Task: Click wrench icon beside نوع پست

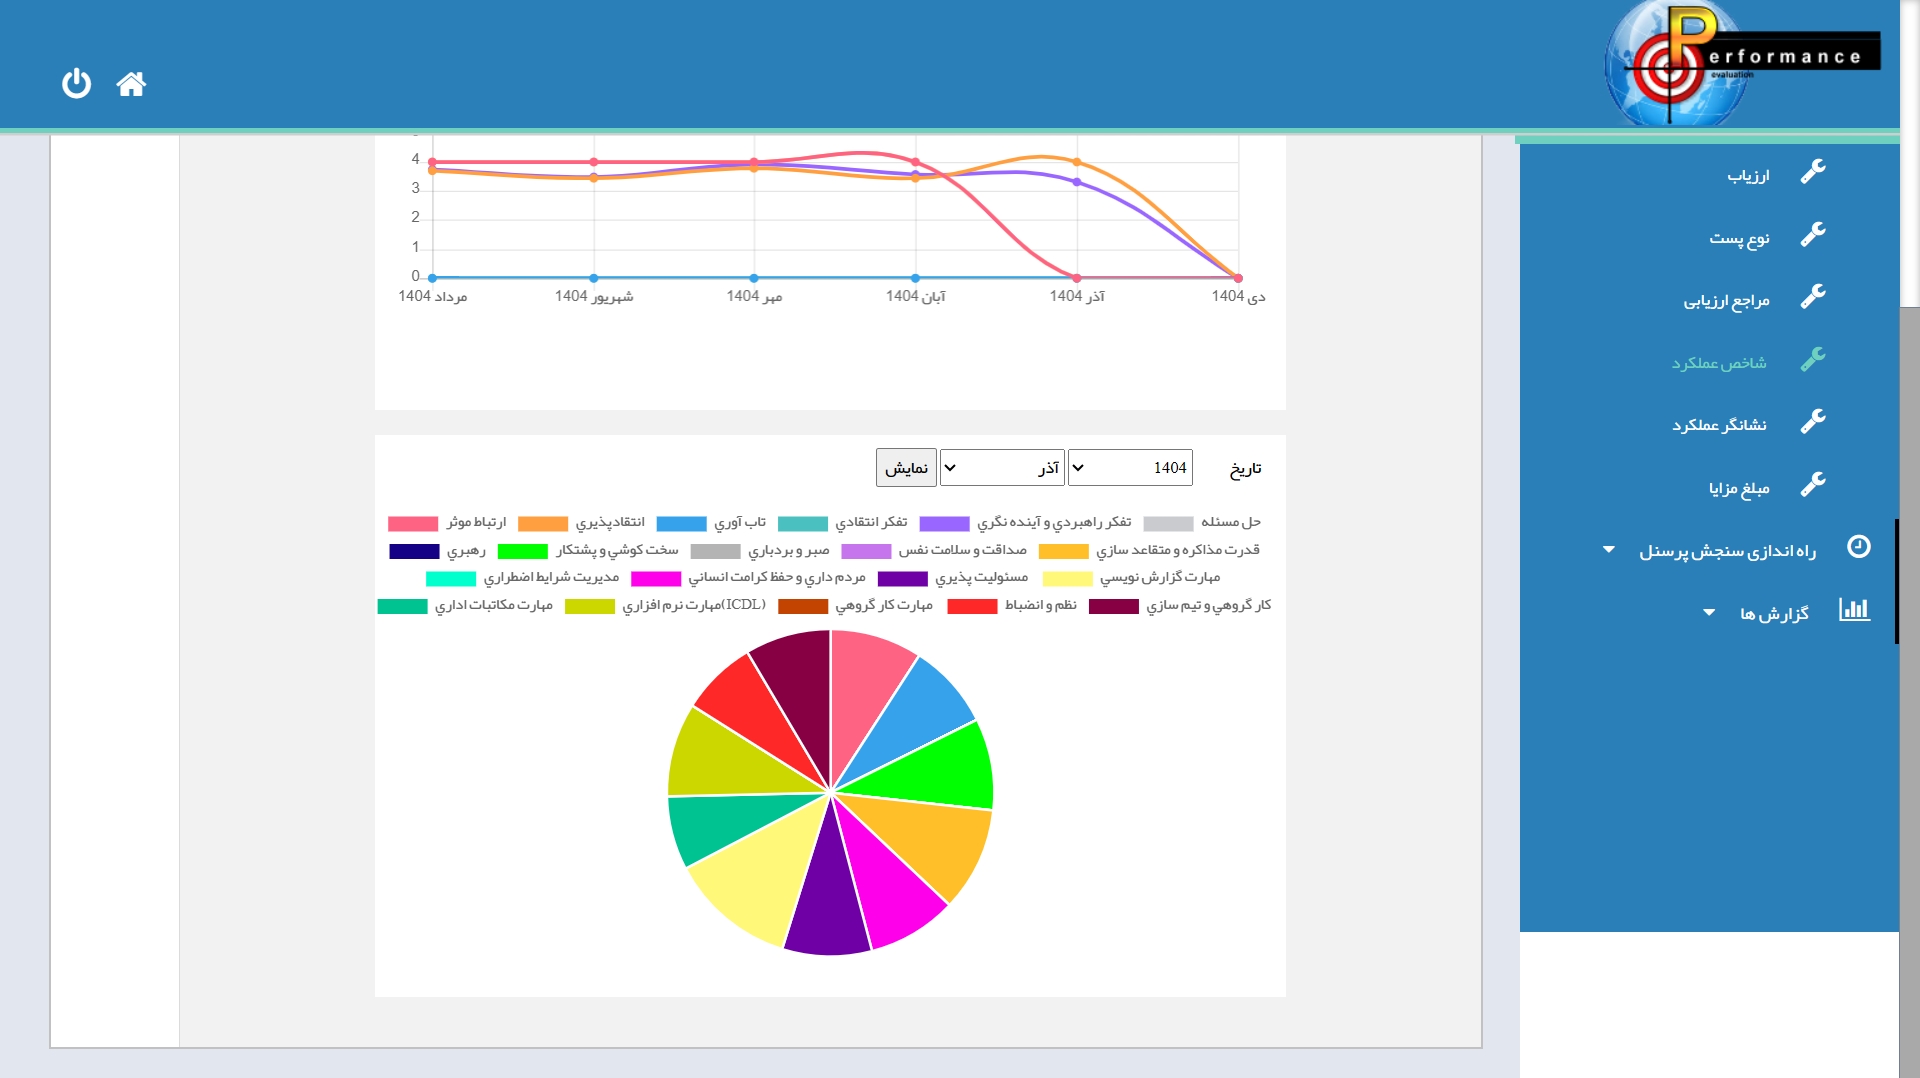Action: [x=1812, y=235]
